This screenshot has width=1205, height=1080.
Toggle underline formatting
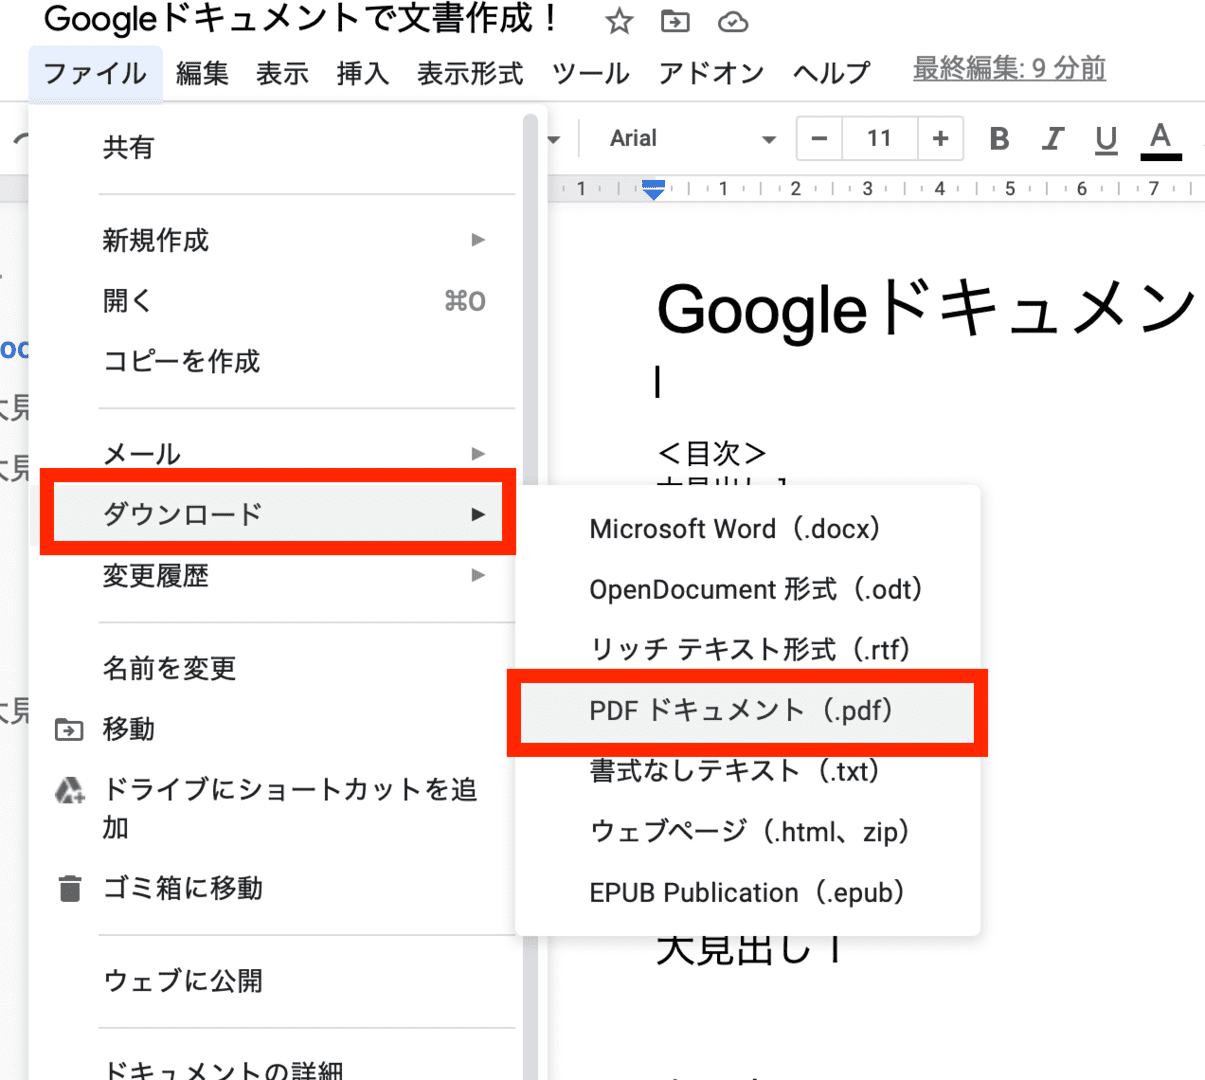(x=1105, y=139)
